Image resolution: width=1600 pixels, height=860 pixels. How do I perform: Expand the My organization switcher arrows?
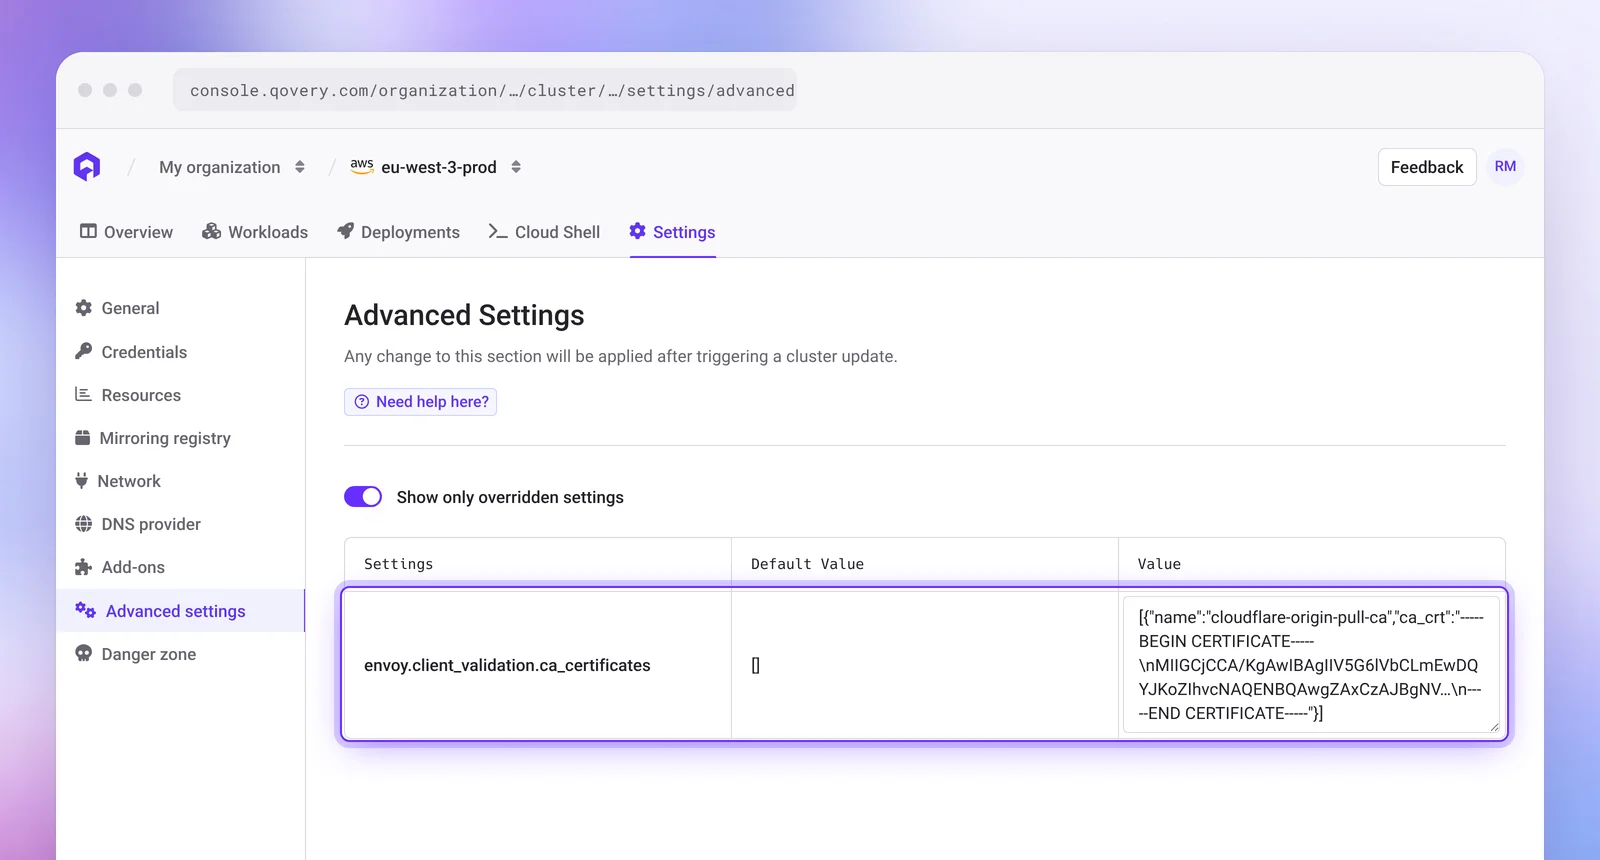300,167
